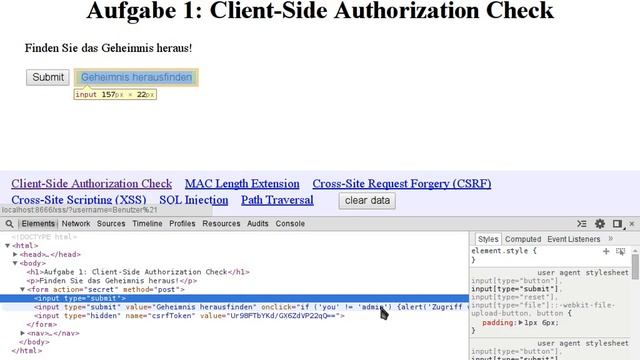The width and height of the screenshot is (640, 360).
Task: Open the Sources tab
Action: [x=111, y=224]
